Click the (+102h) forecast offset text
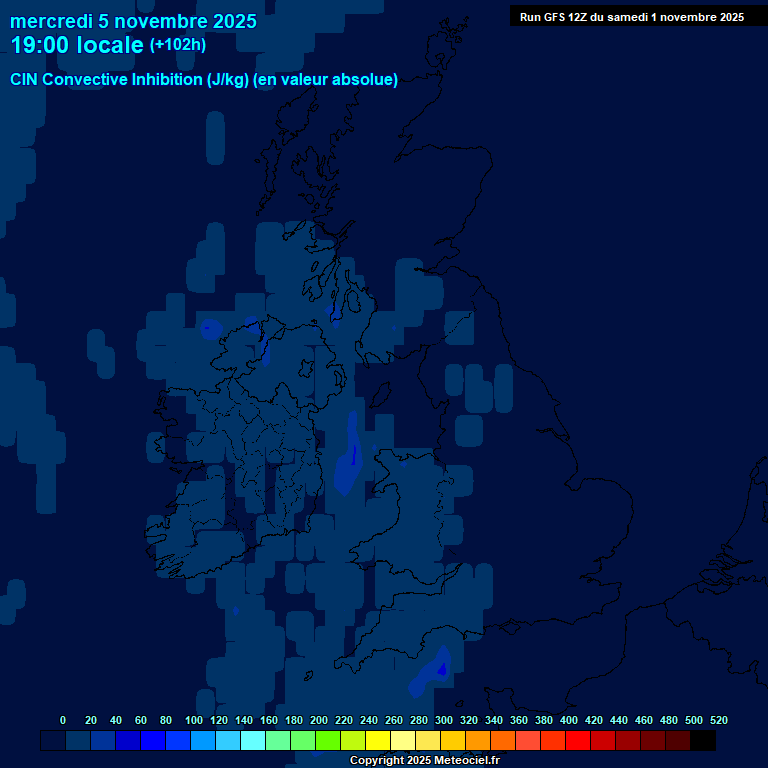Viewport: 768px width, 768px height. [178, 45]
